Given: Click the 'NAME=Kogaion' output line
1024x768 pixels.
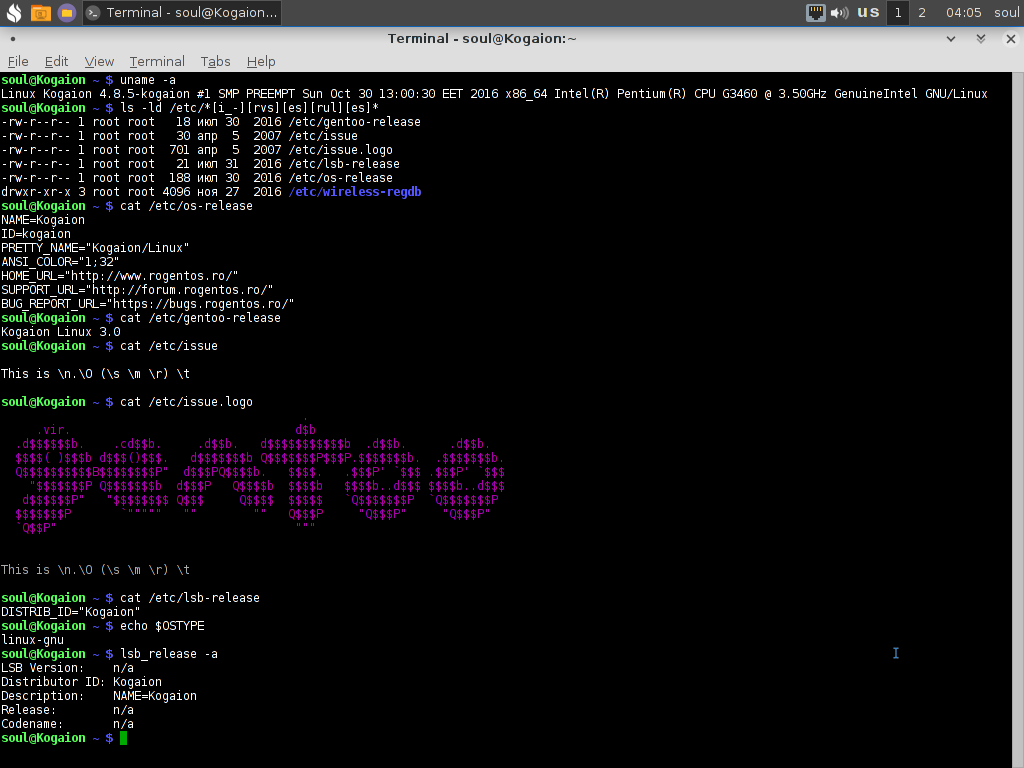Looking at the screenshot, I should [x=43, y=220].
